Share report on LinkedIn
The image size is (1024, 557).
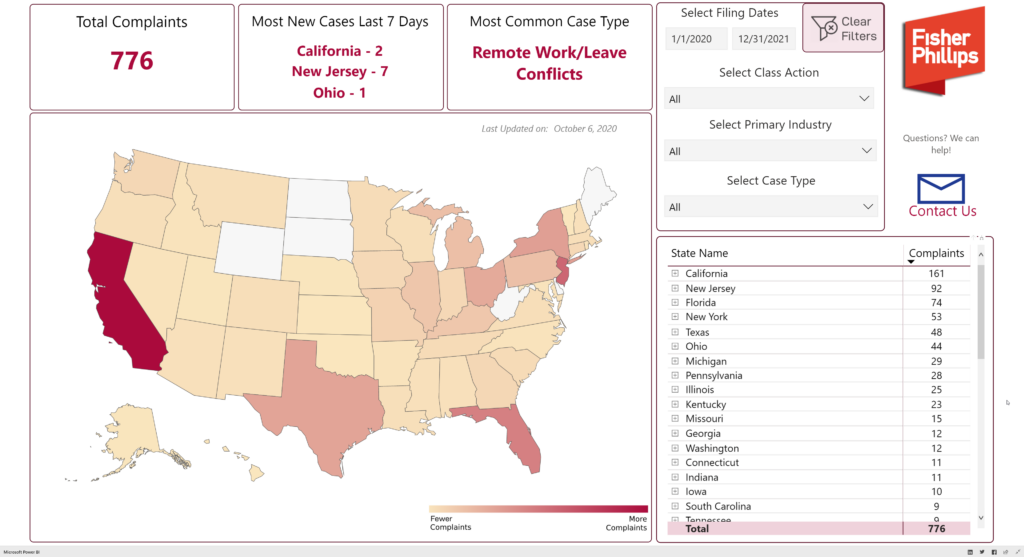[x=970, y=552]
